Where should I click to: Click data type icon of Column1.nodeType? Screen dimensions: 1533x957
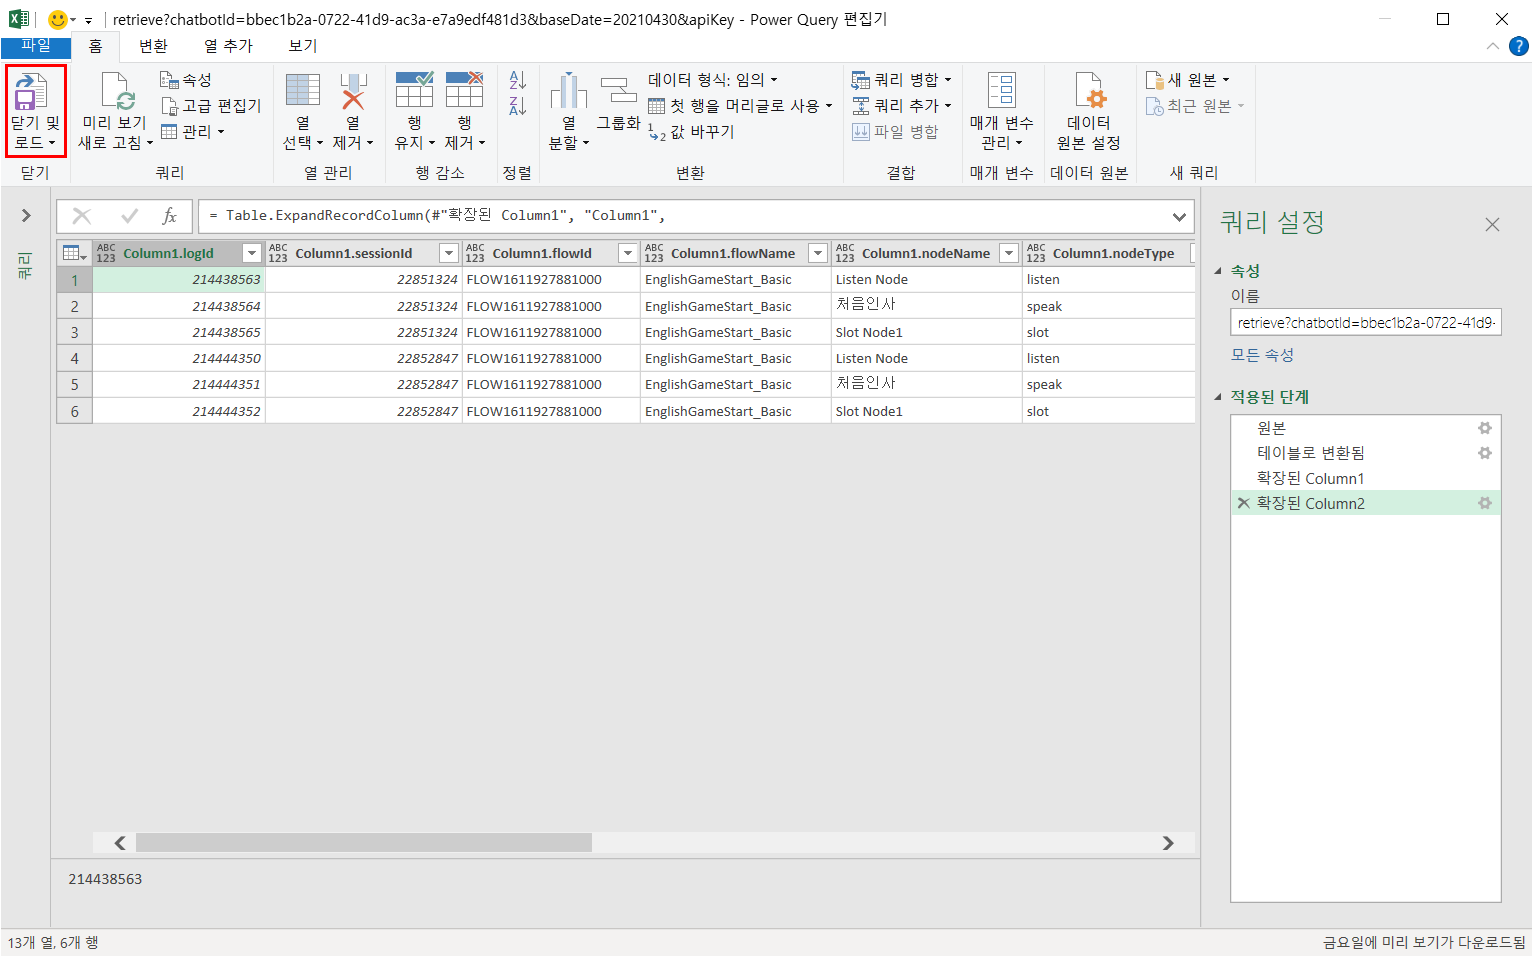click(1036, 253)
